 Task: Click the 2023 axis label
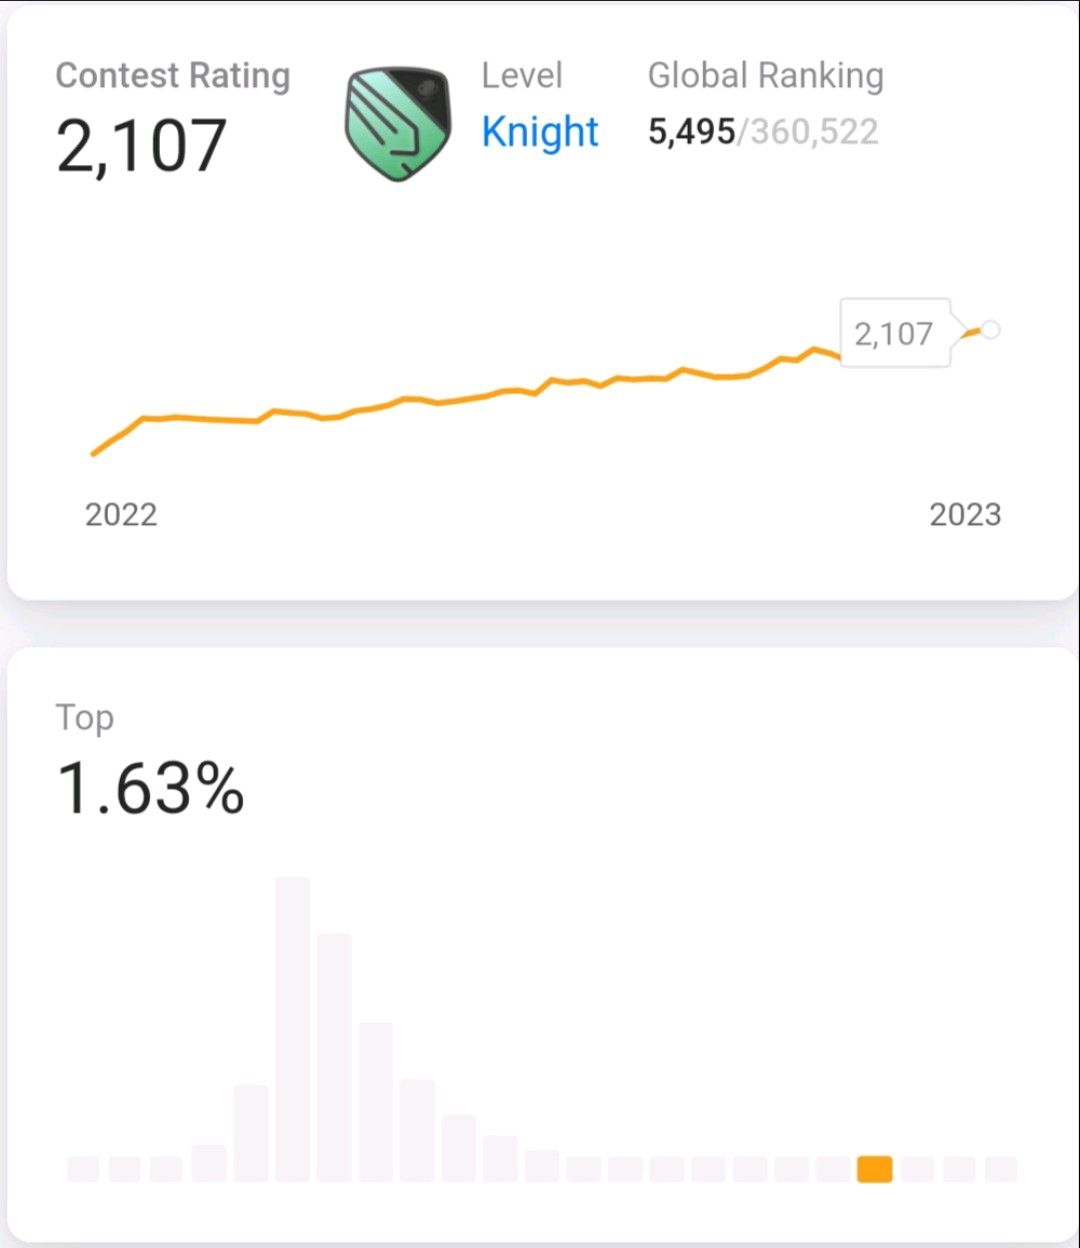click(965, 514)
